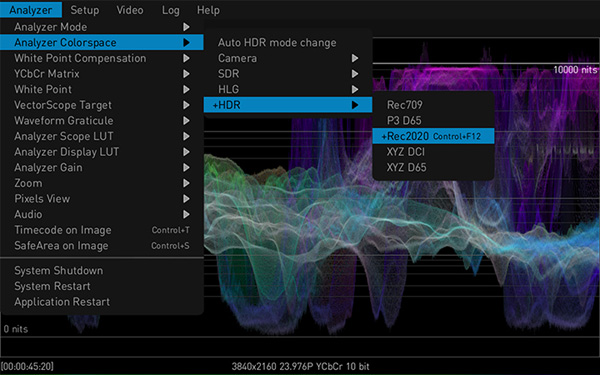Click arrow beside +HDR entry
This screenshot has width=600, height=375.
[355, 105]
